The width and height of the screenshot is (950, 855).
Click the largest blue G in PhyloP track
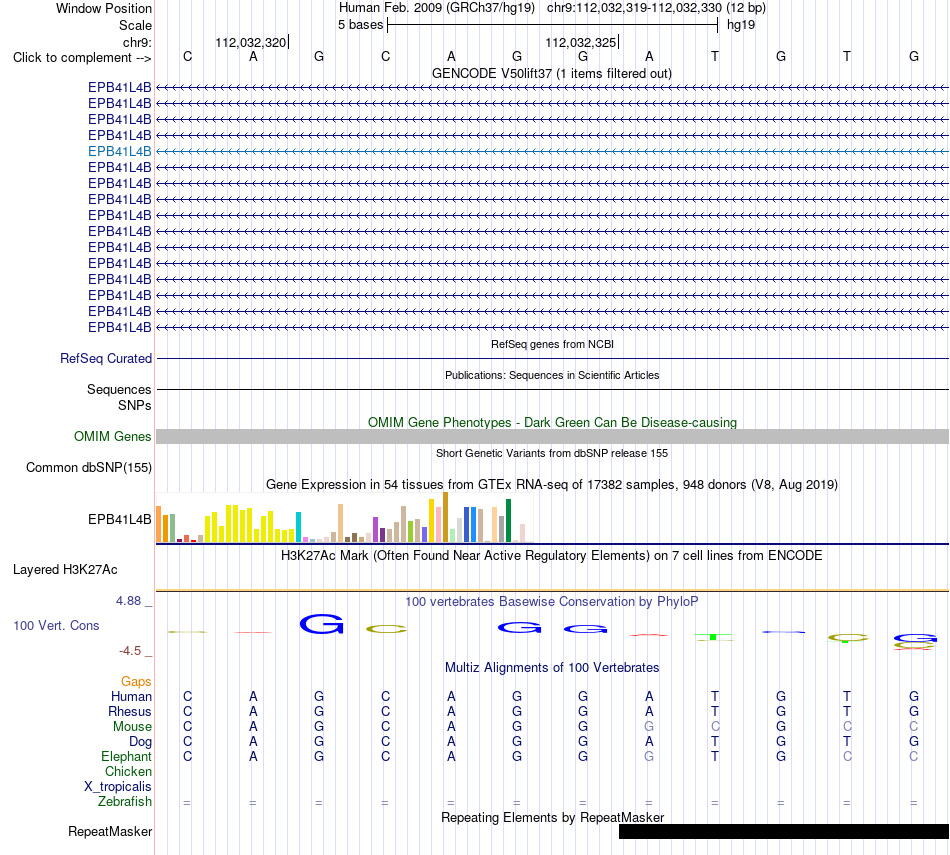322,624
